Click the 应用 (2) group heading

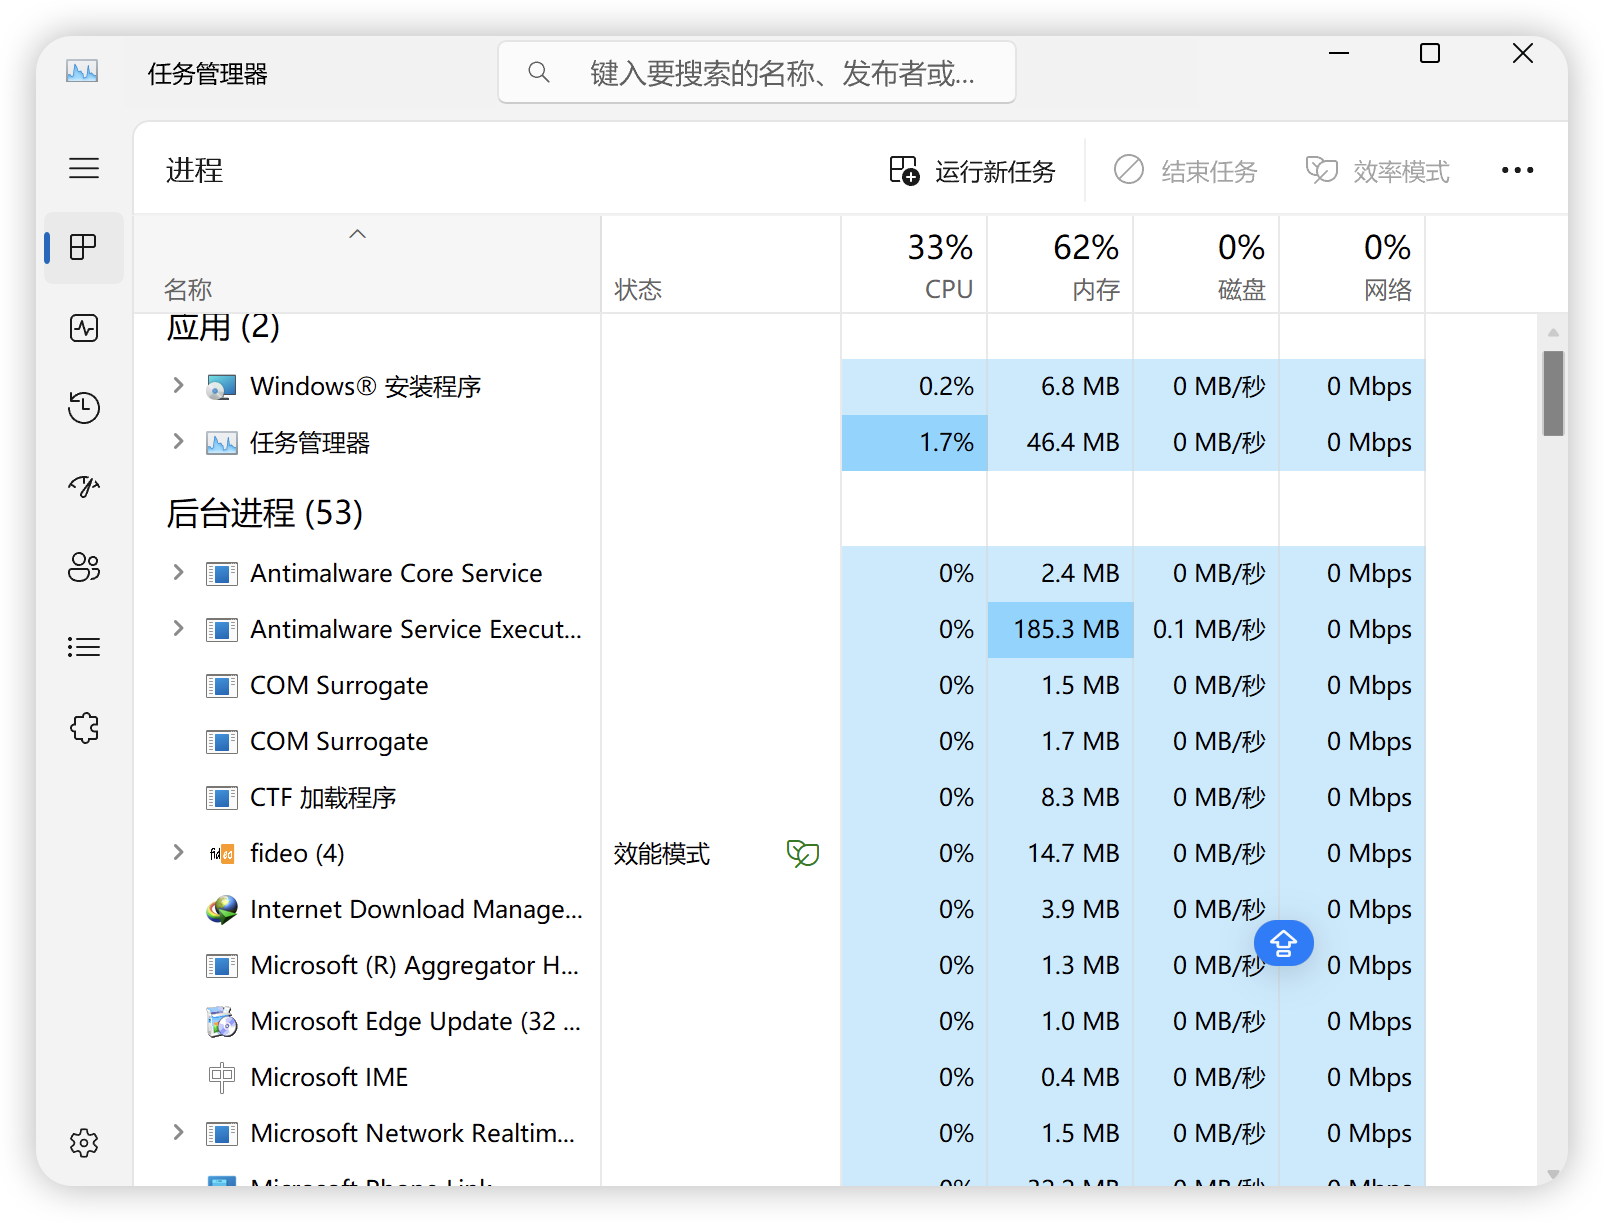pyautogui.click(x=223, y=327)
